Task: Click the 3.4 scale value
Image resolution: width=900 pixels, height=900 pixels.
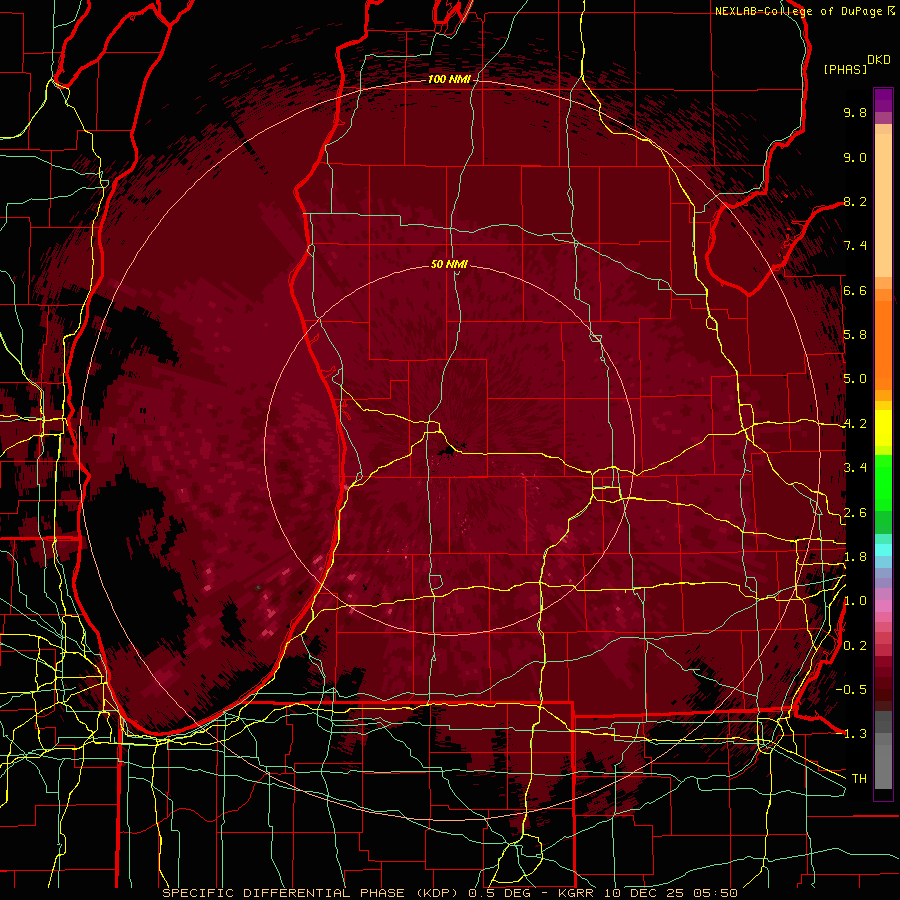Action: [x=855, y=468]
